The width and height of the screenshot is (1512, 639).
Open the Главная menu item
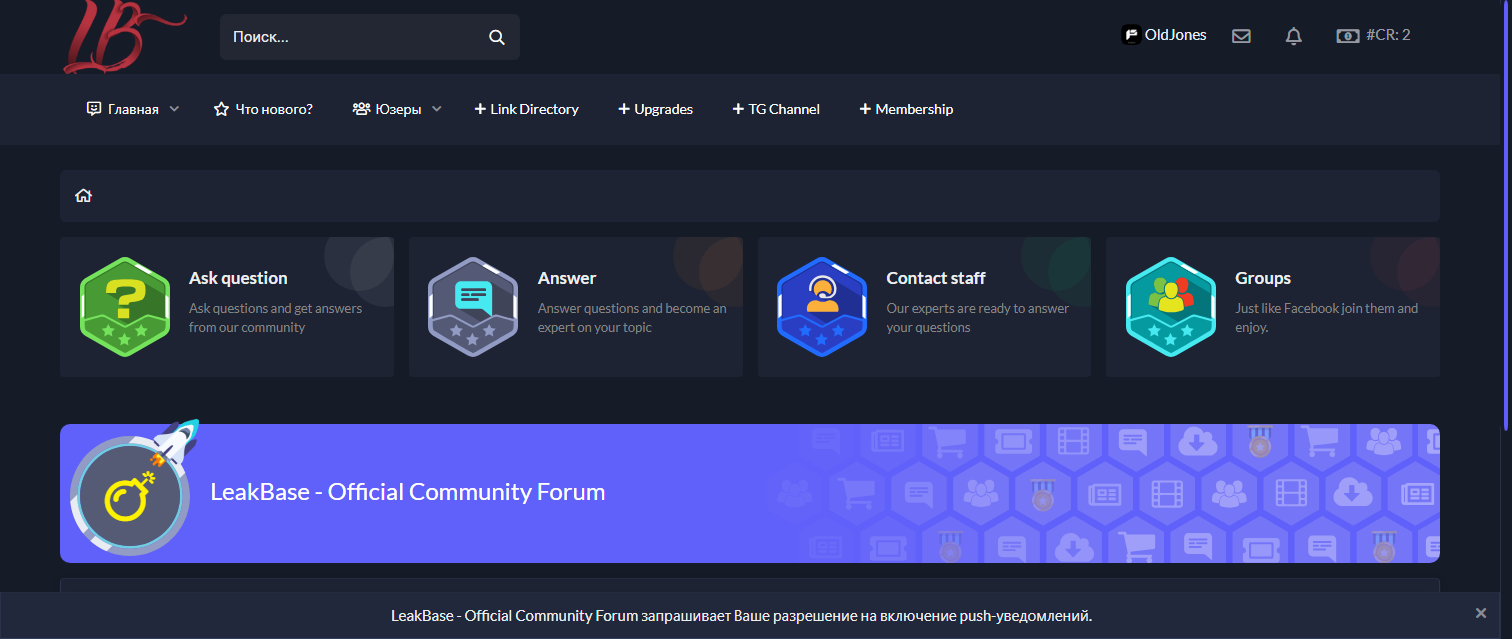point(133,109)
